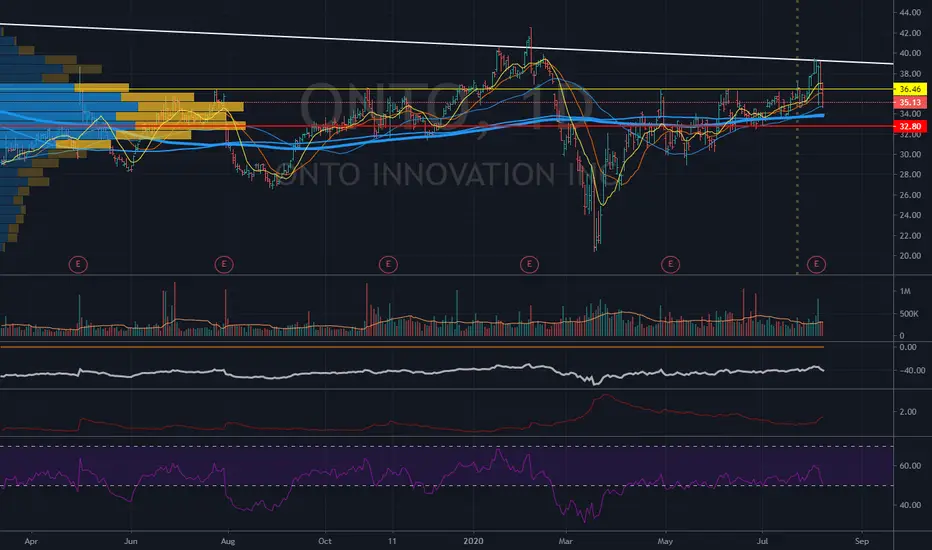This screenshot has width=932, height=550.
Task: Click the 0.00 indicator axis value
Action: [x=908, y=347]
